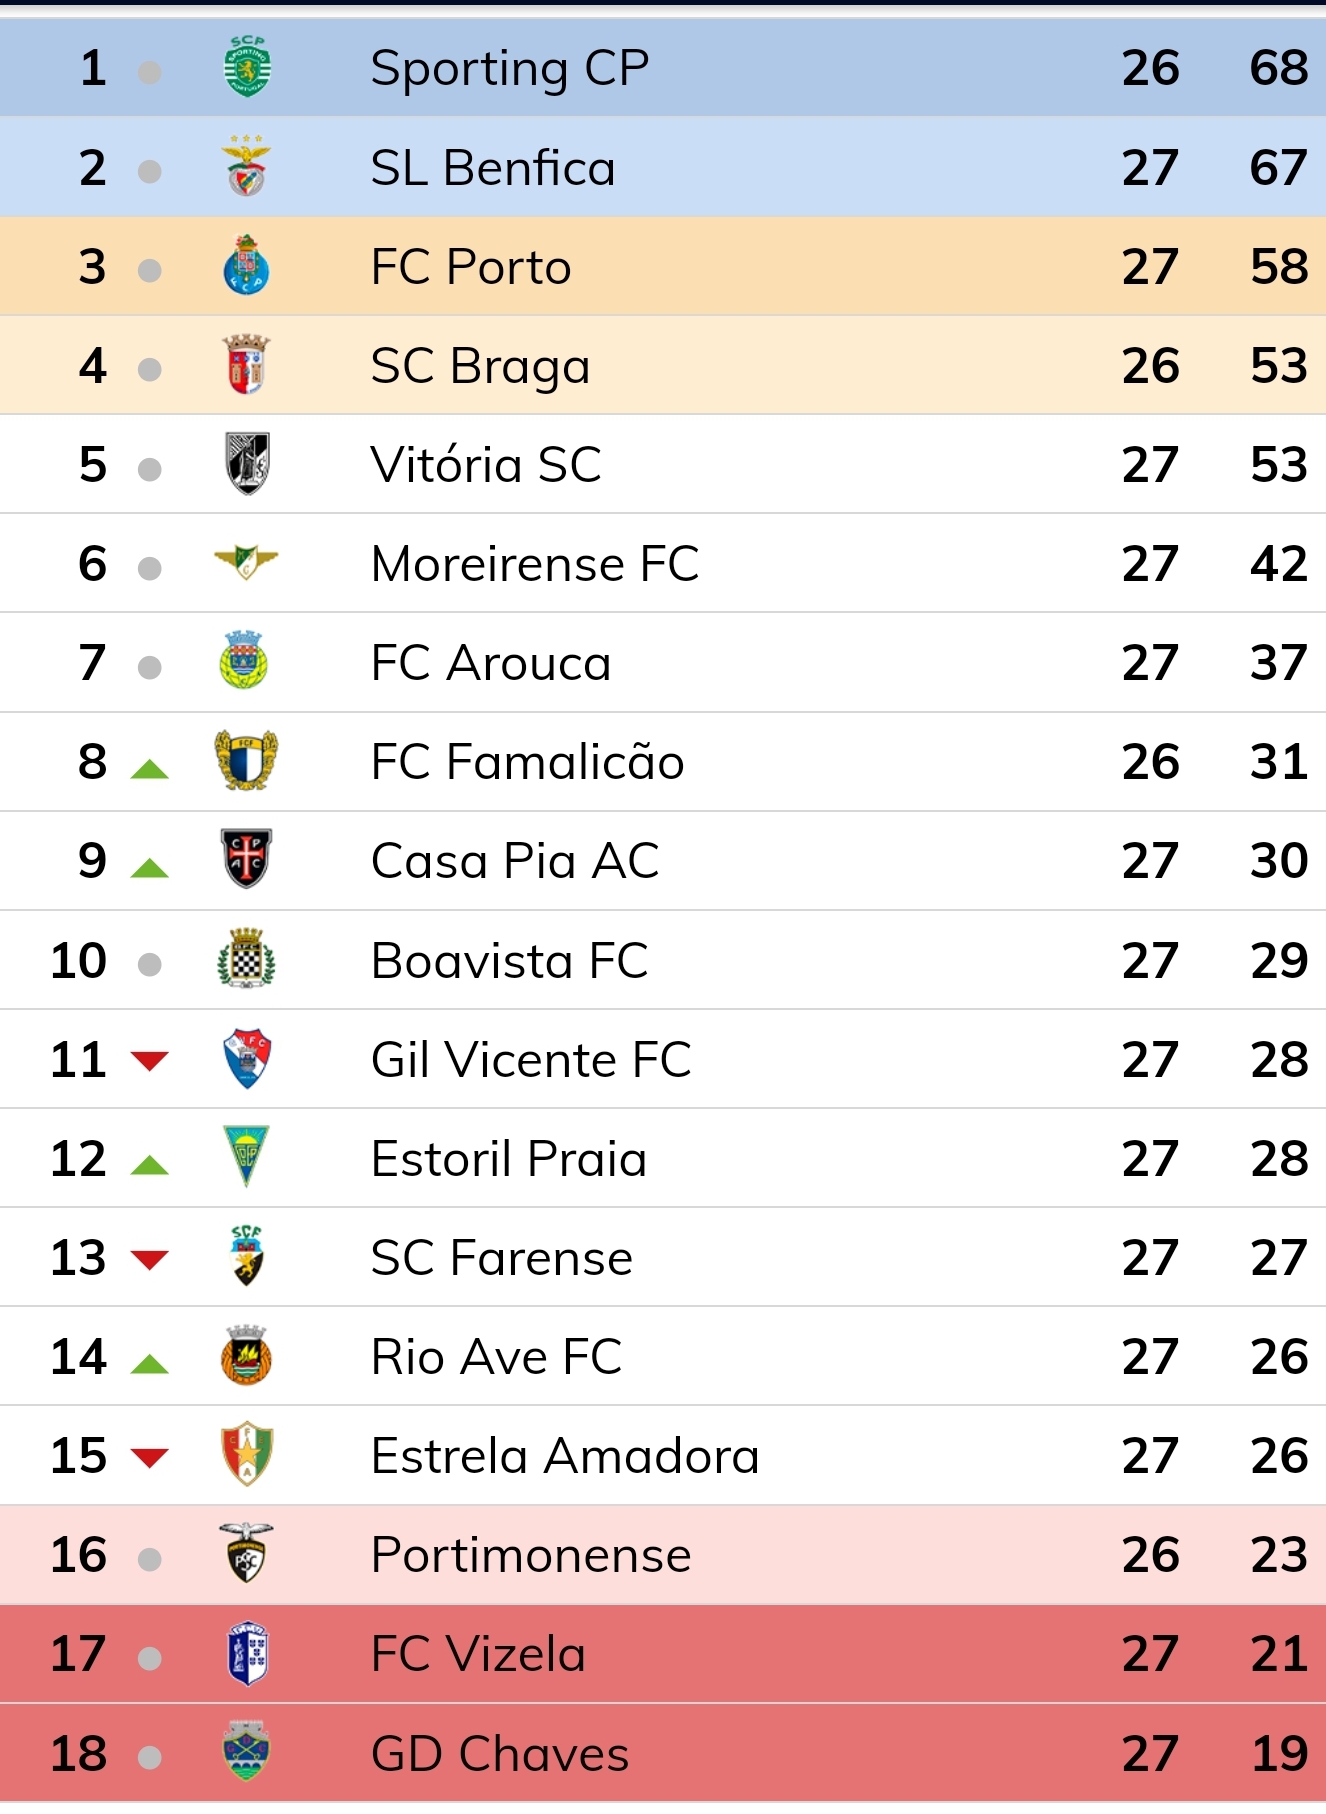
Task: Open FC Arouca team name link
Action: point(491,663)
